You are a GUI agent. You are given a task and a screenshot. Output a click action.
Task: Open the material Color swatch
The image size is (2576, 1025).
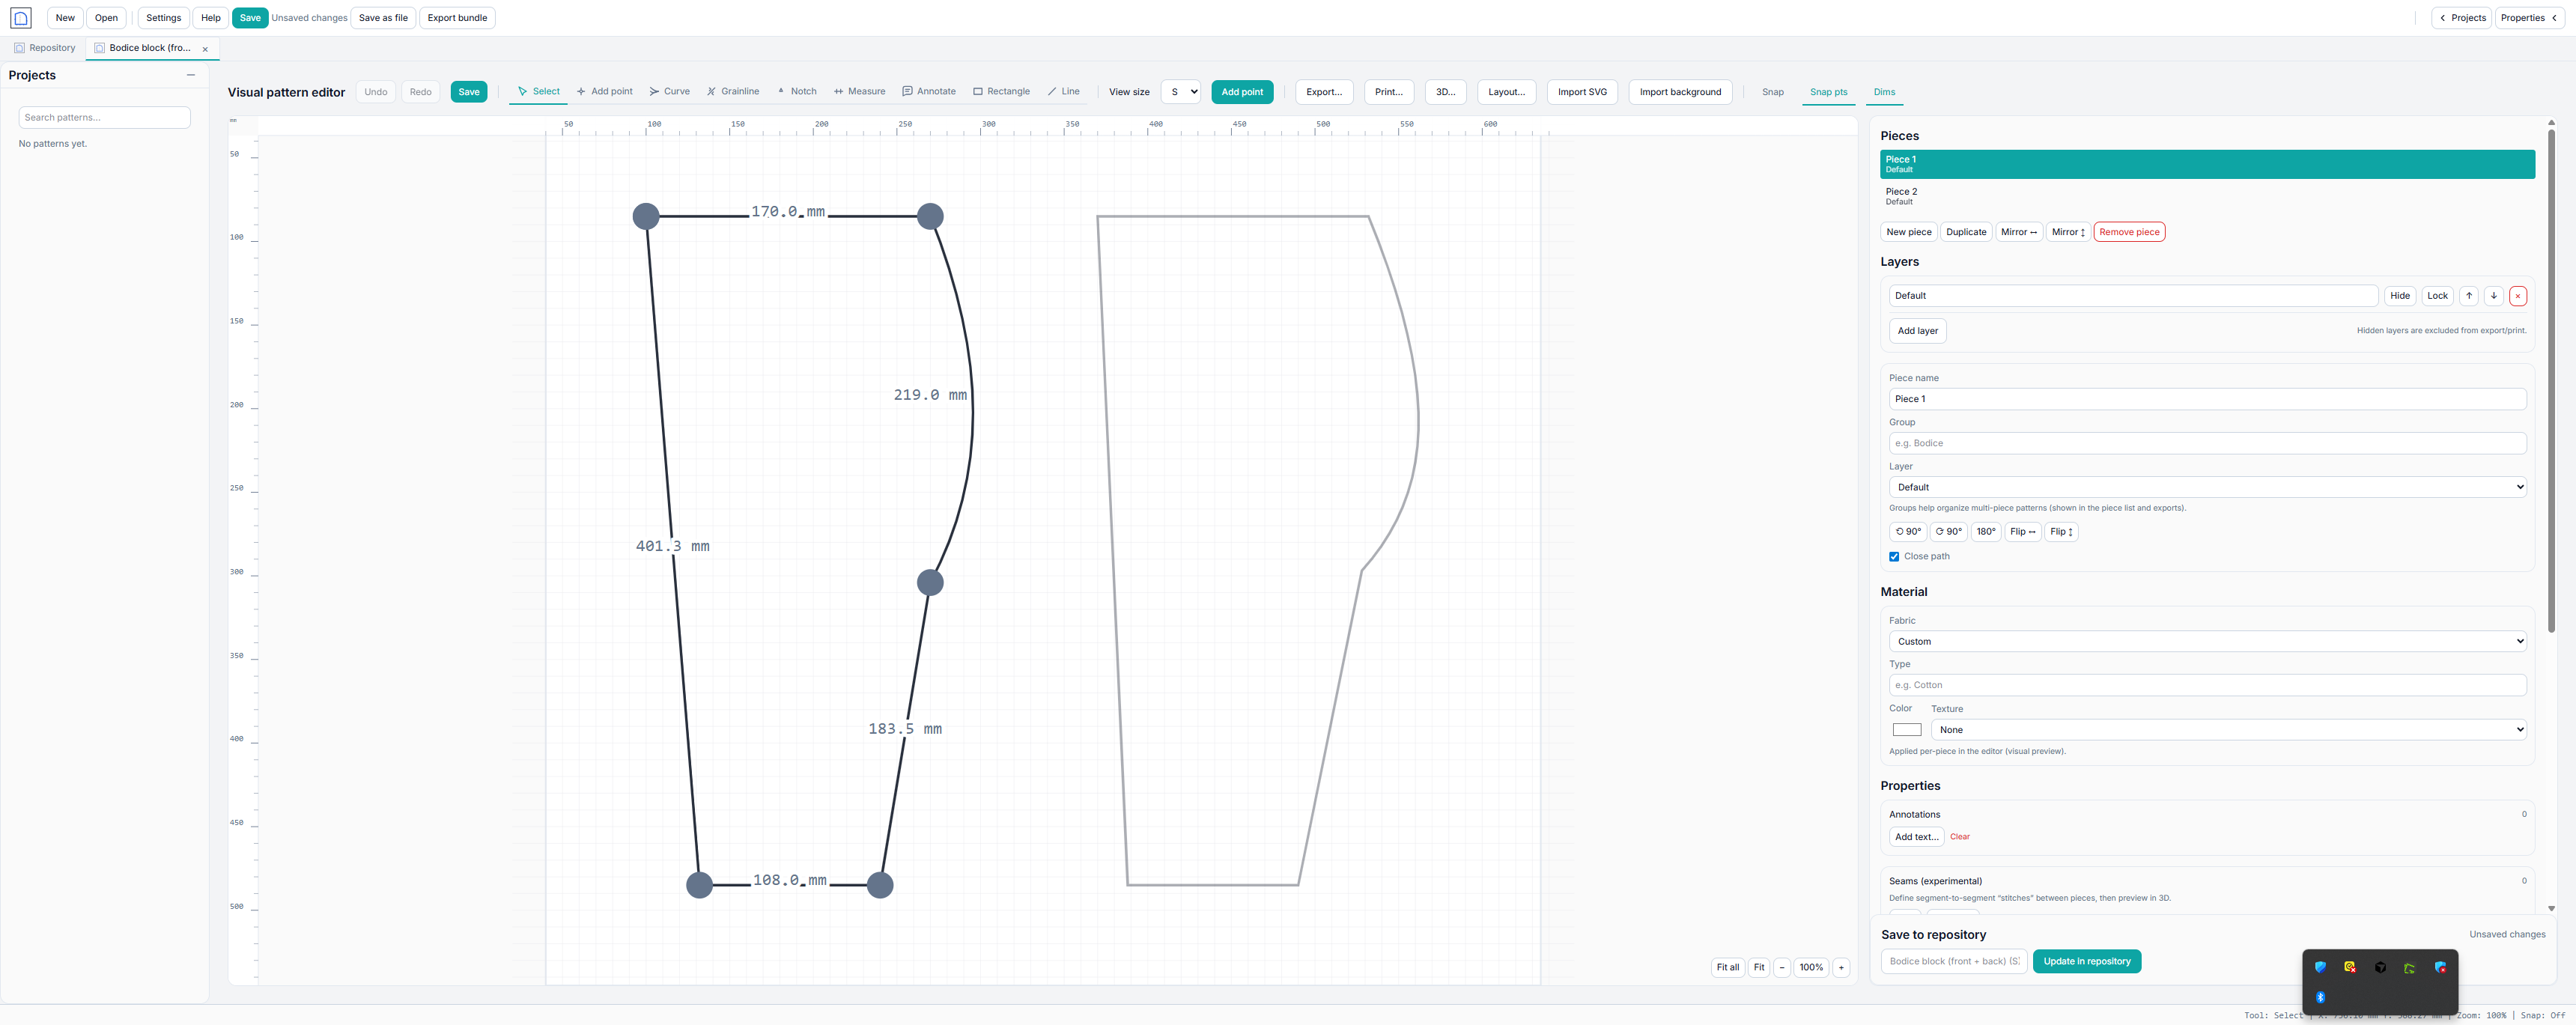(x=1906, y=730)
